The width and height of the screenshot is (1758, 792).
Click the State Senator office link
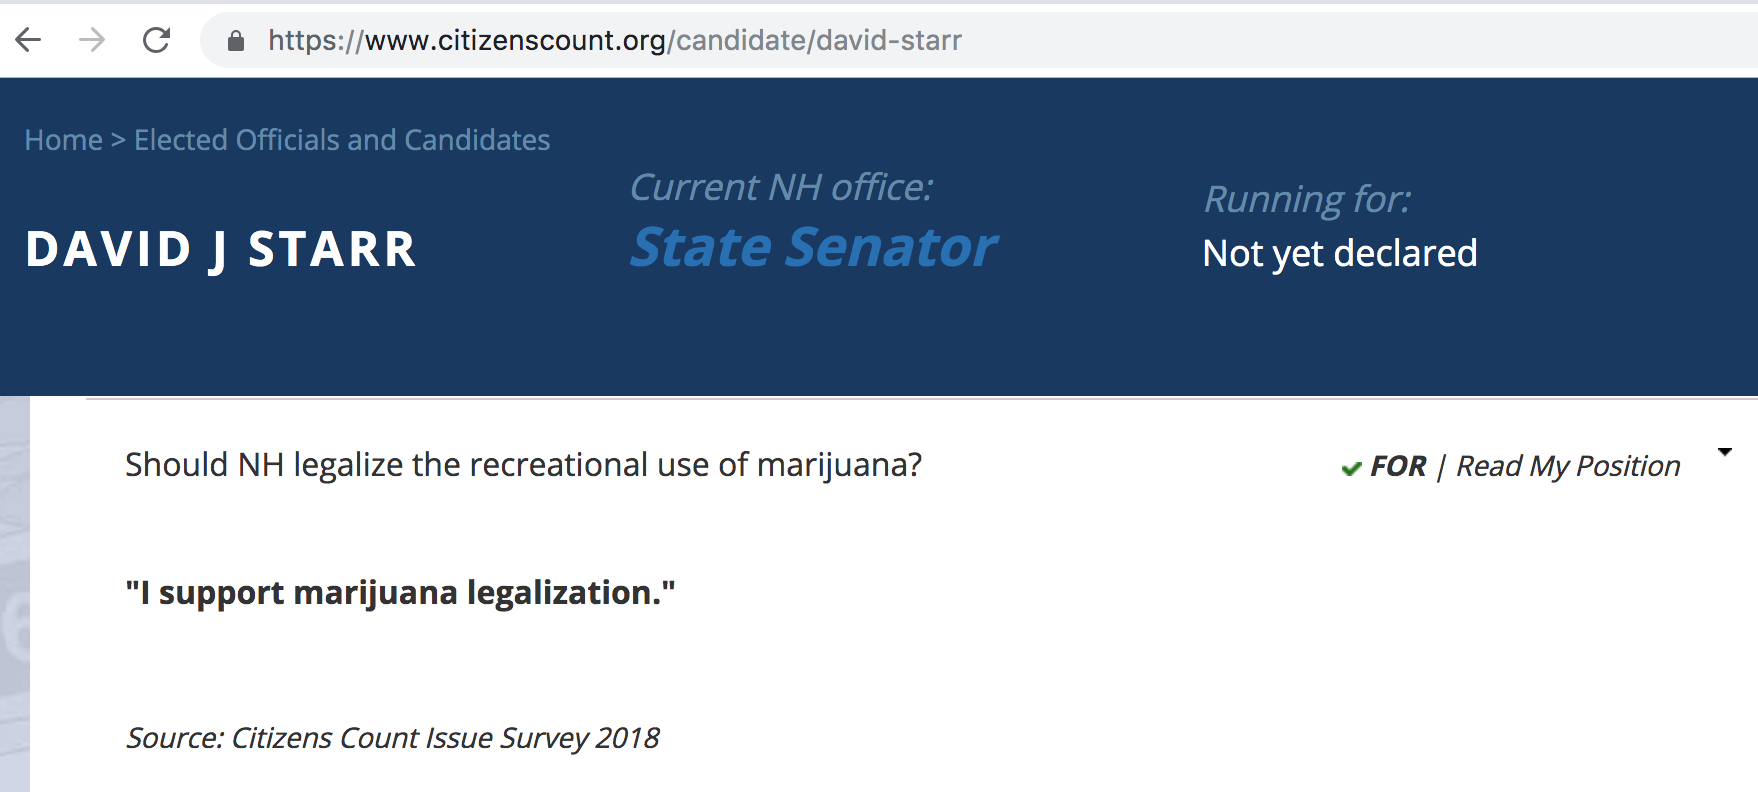pos(813,248)
